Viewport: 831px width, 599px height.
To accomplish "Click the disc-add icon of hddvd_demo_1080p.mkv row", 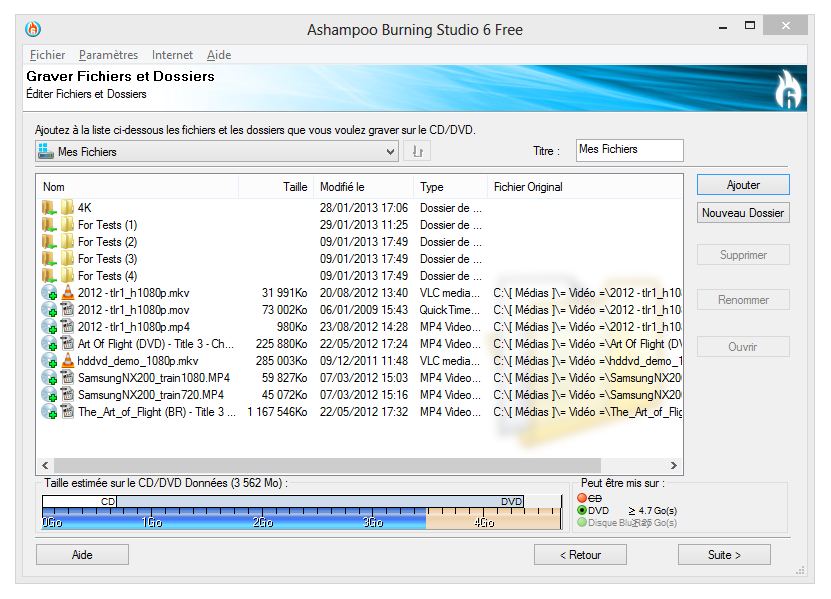I will click(x=49, y=361).
